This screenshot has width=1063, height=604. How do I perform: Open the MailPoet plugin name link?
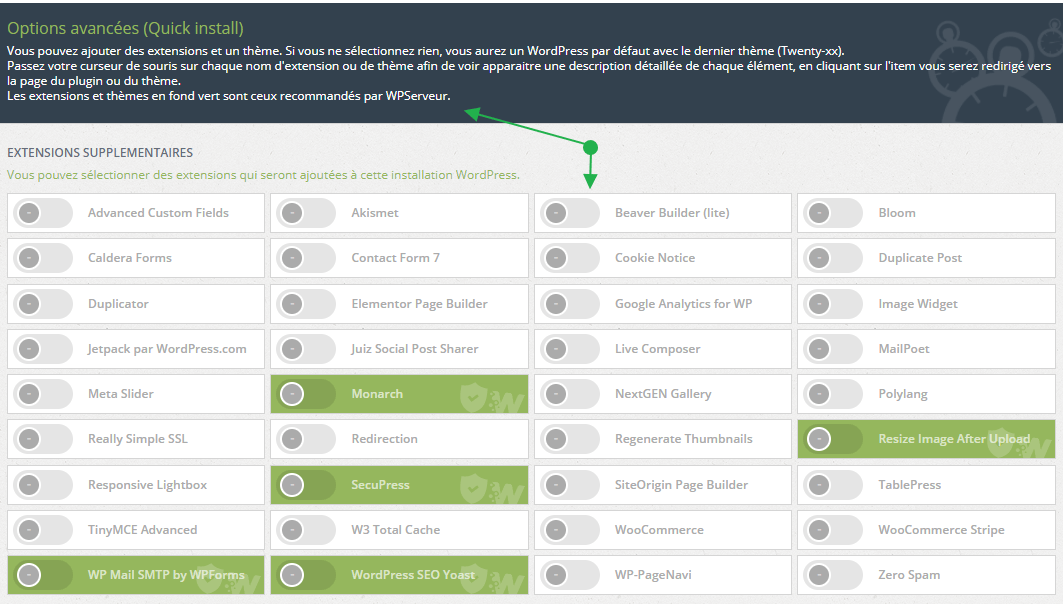click(x=904, y=349)
